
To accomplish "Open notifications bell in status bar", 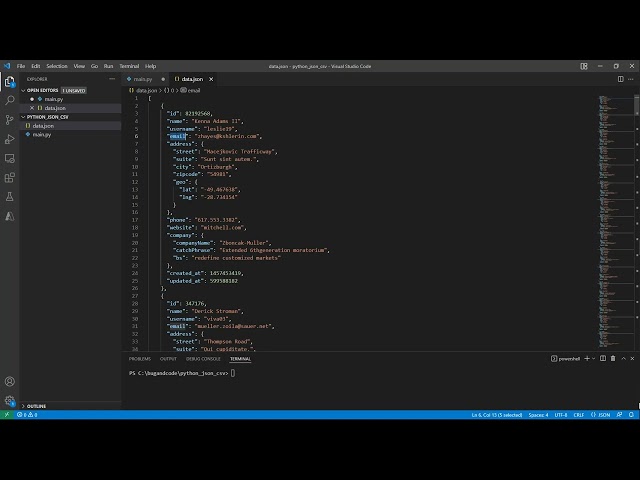I will pos(631,415).
